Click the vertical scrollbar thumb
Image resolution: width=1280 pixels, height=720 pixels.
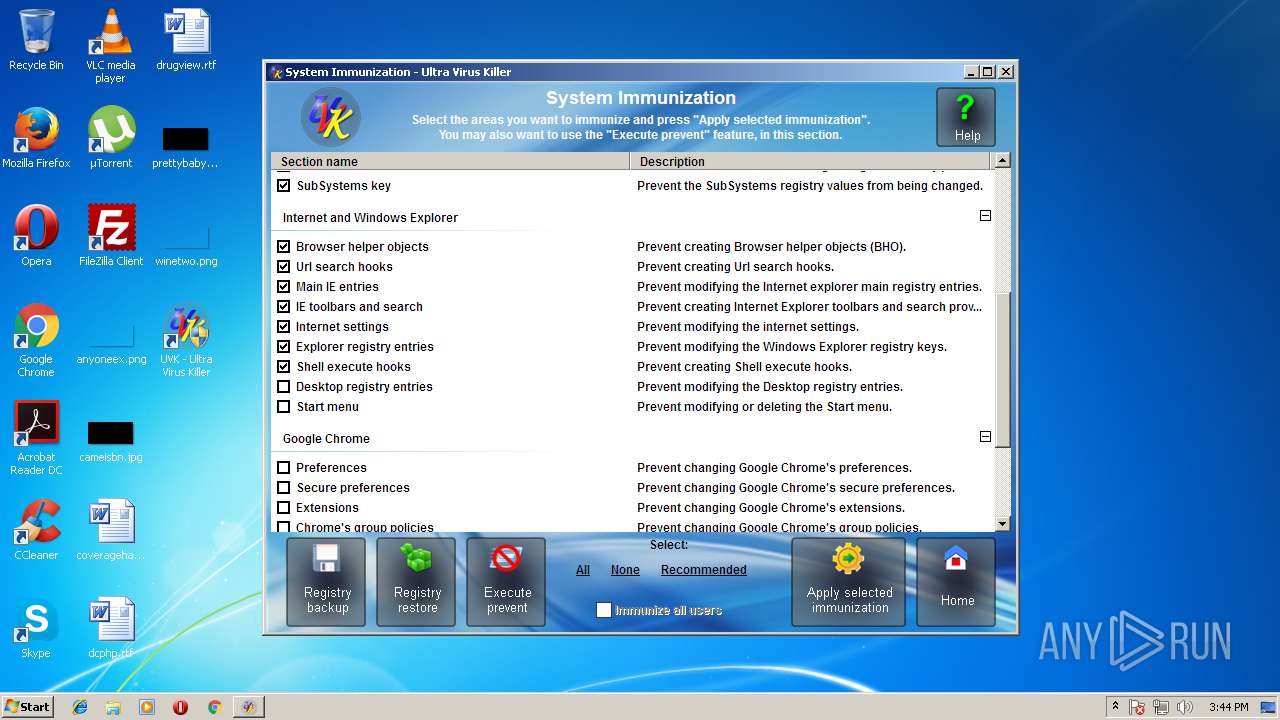coord(1003,372)
